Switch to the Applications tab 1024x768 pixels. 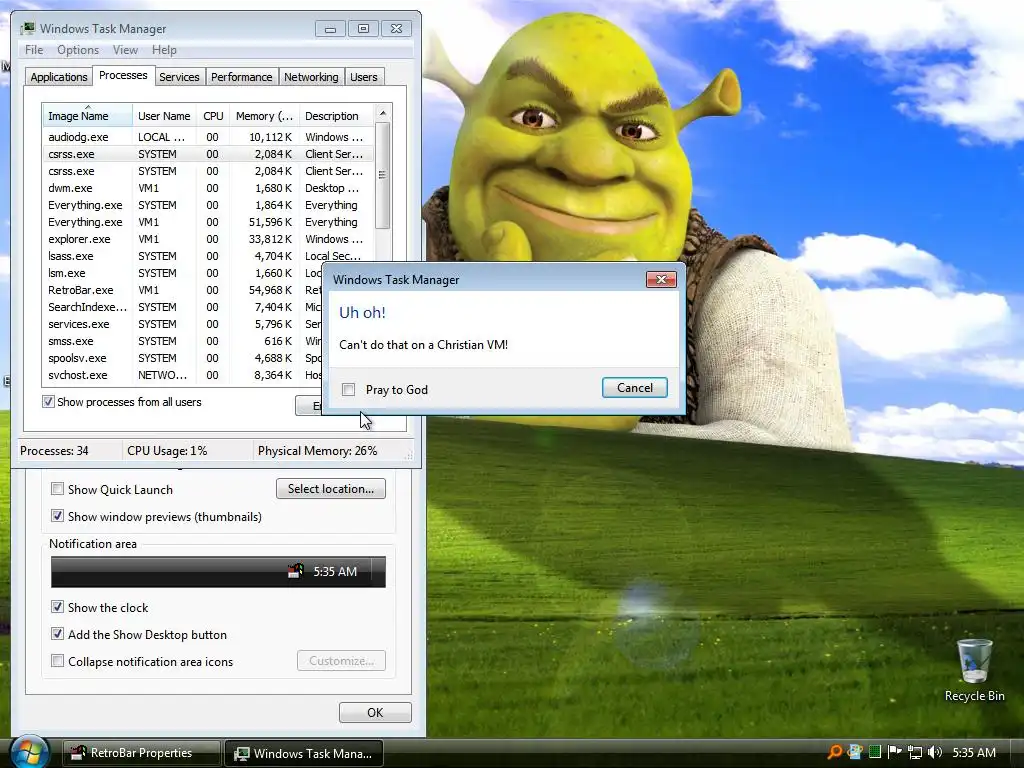point(58,77)
